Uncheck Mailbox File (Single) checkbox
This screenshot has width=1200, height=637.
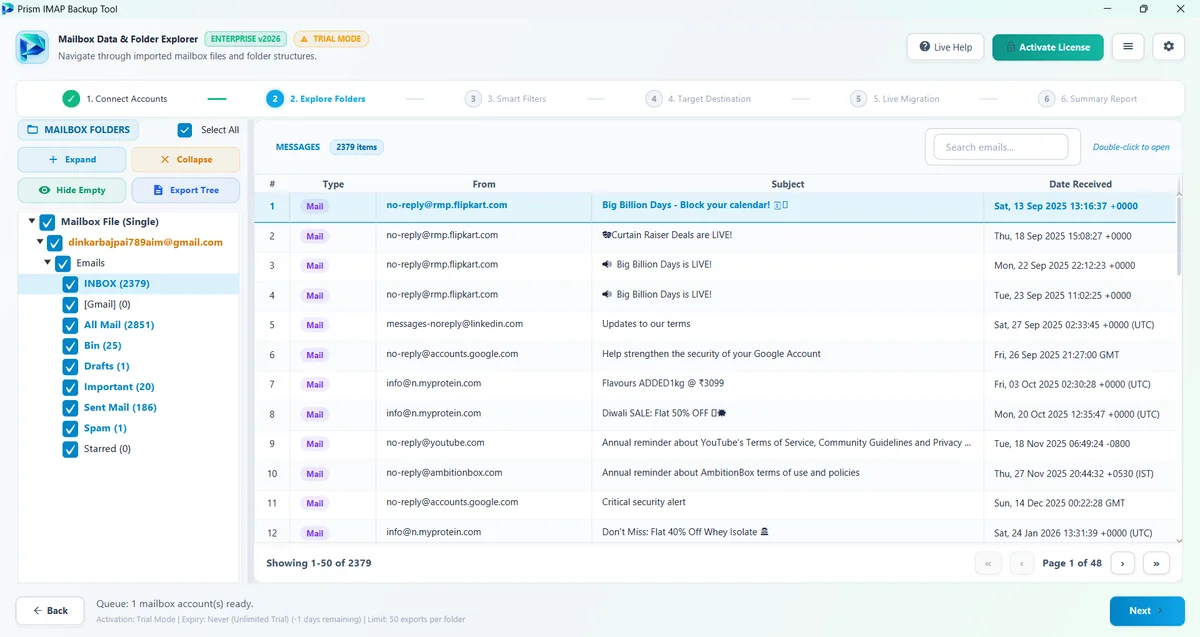click(47, 222)
